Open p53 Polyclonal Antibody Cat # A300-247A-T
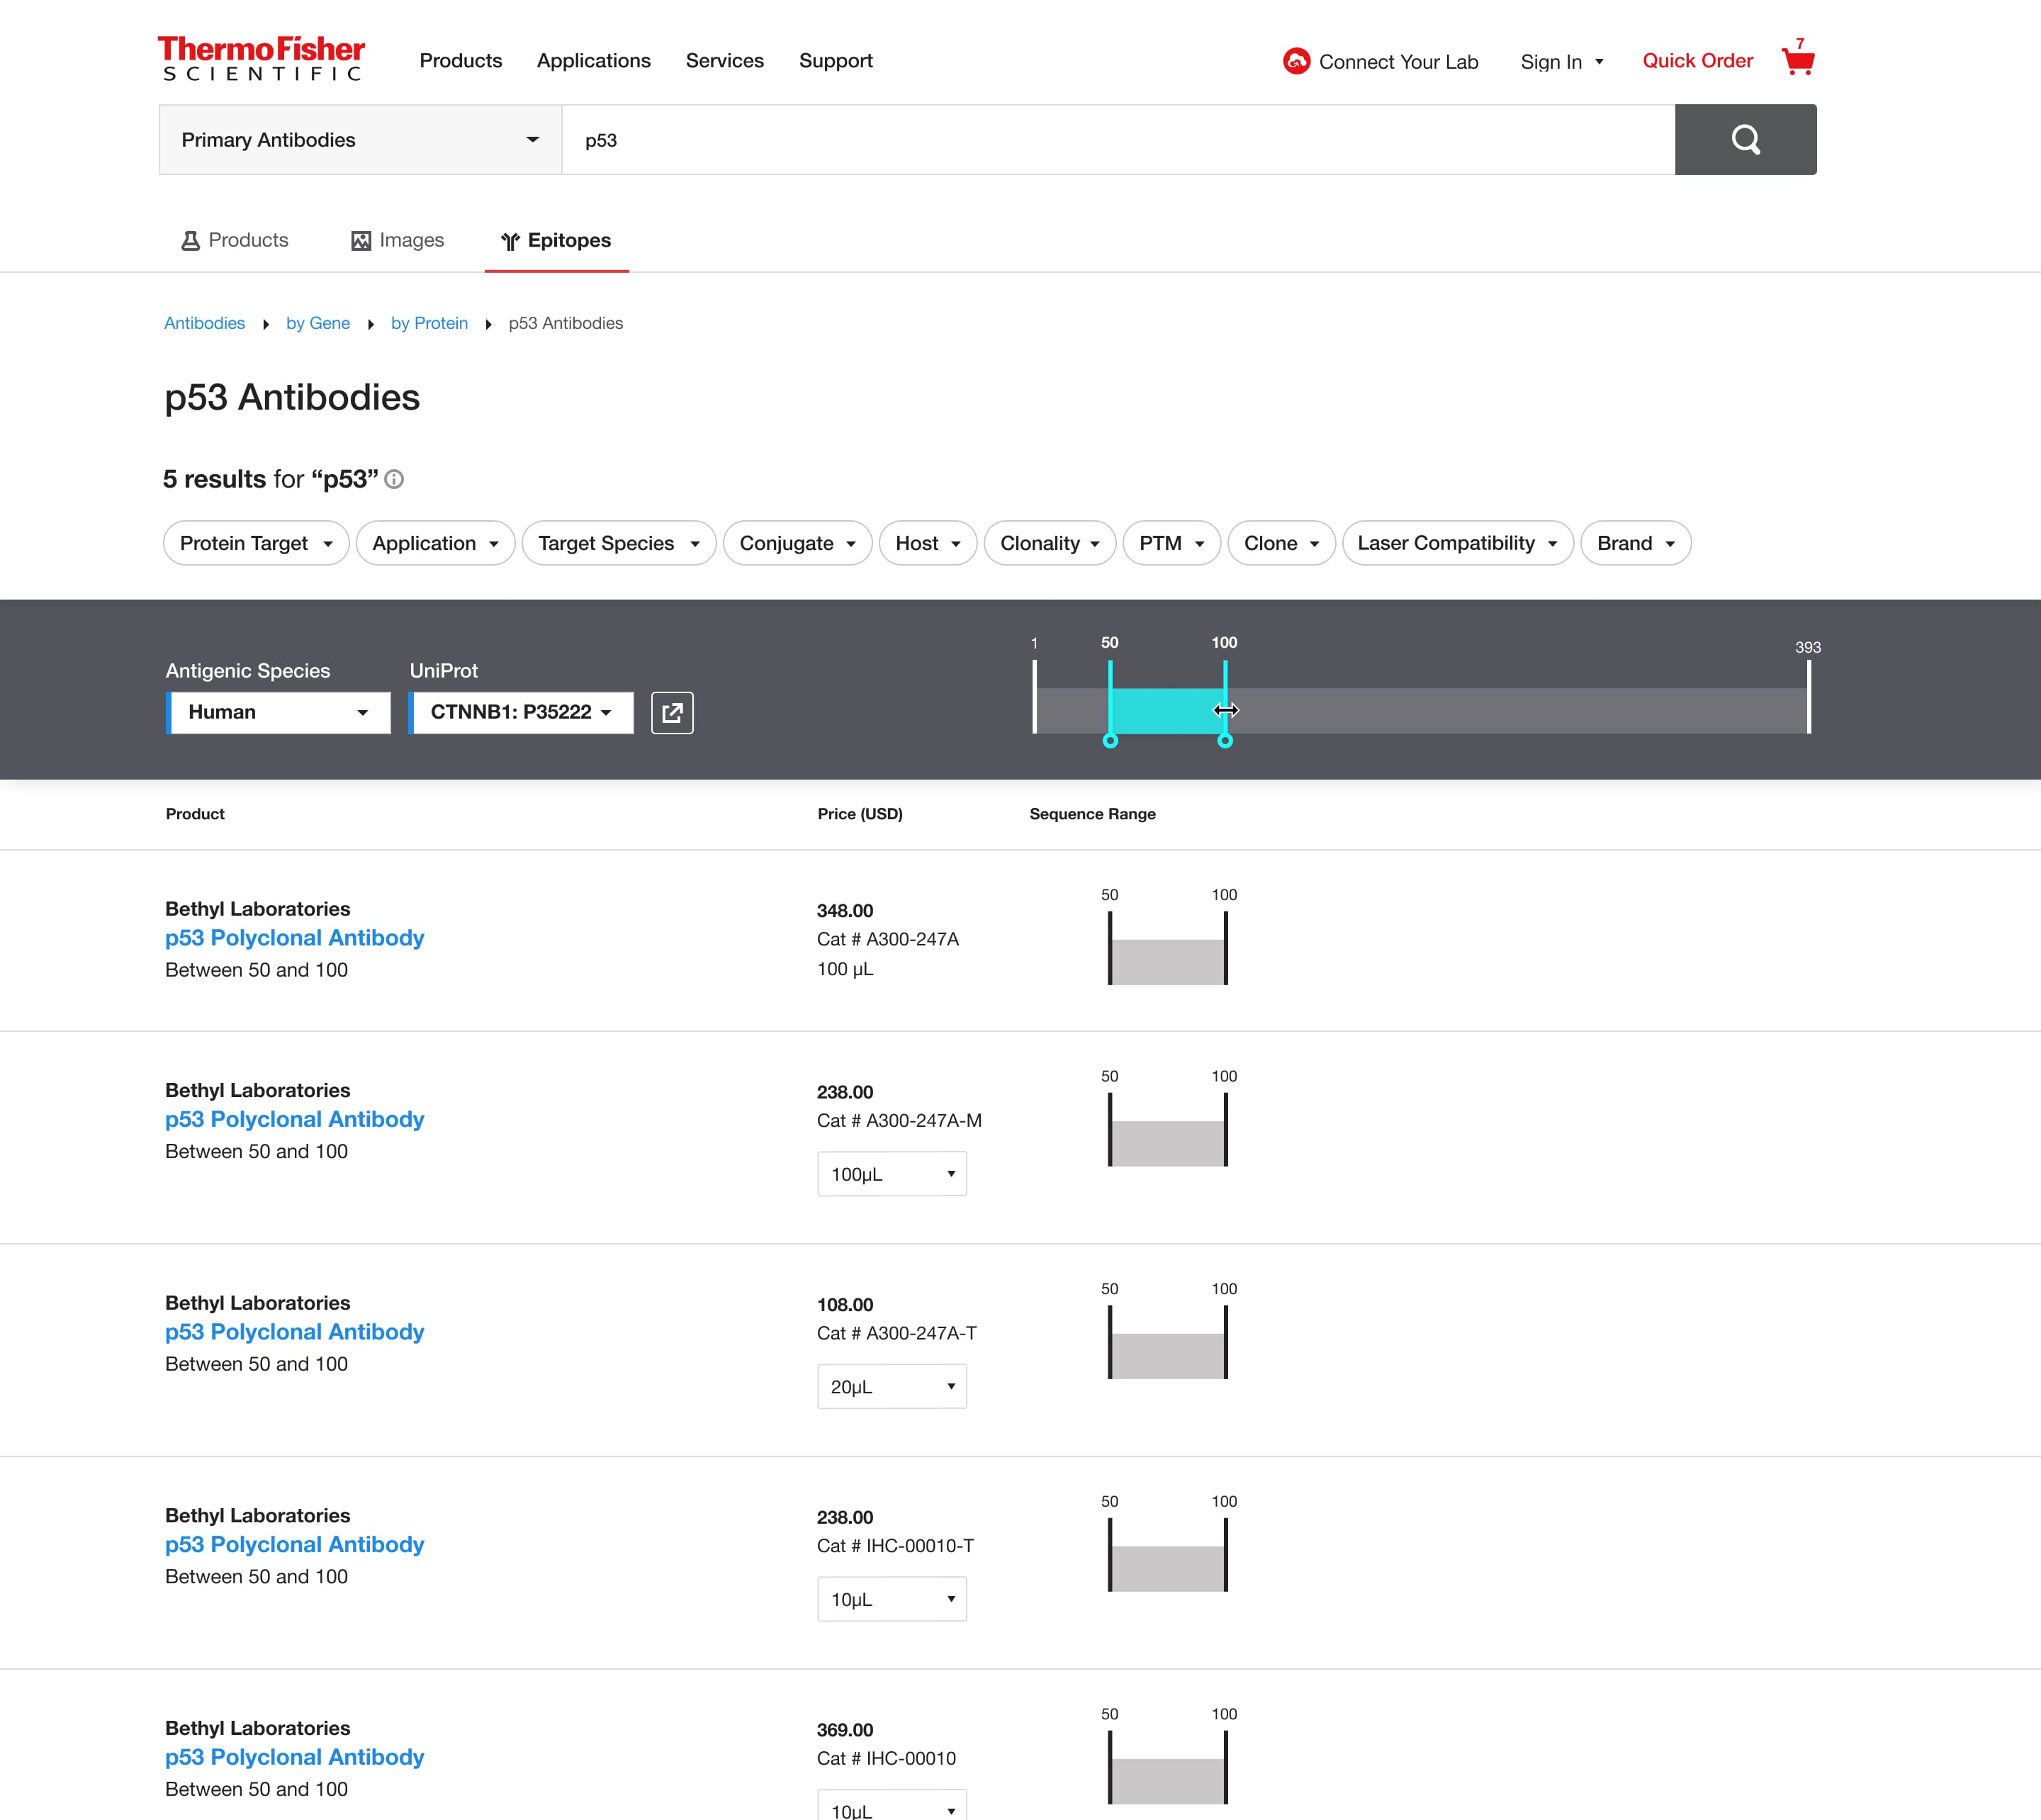2041x1820 pixels. (x=295, y=1332)
